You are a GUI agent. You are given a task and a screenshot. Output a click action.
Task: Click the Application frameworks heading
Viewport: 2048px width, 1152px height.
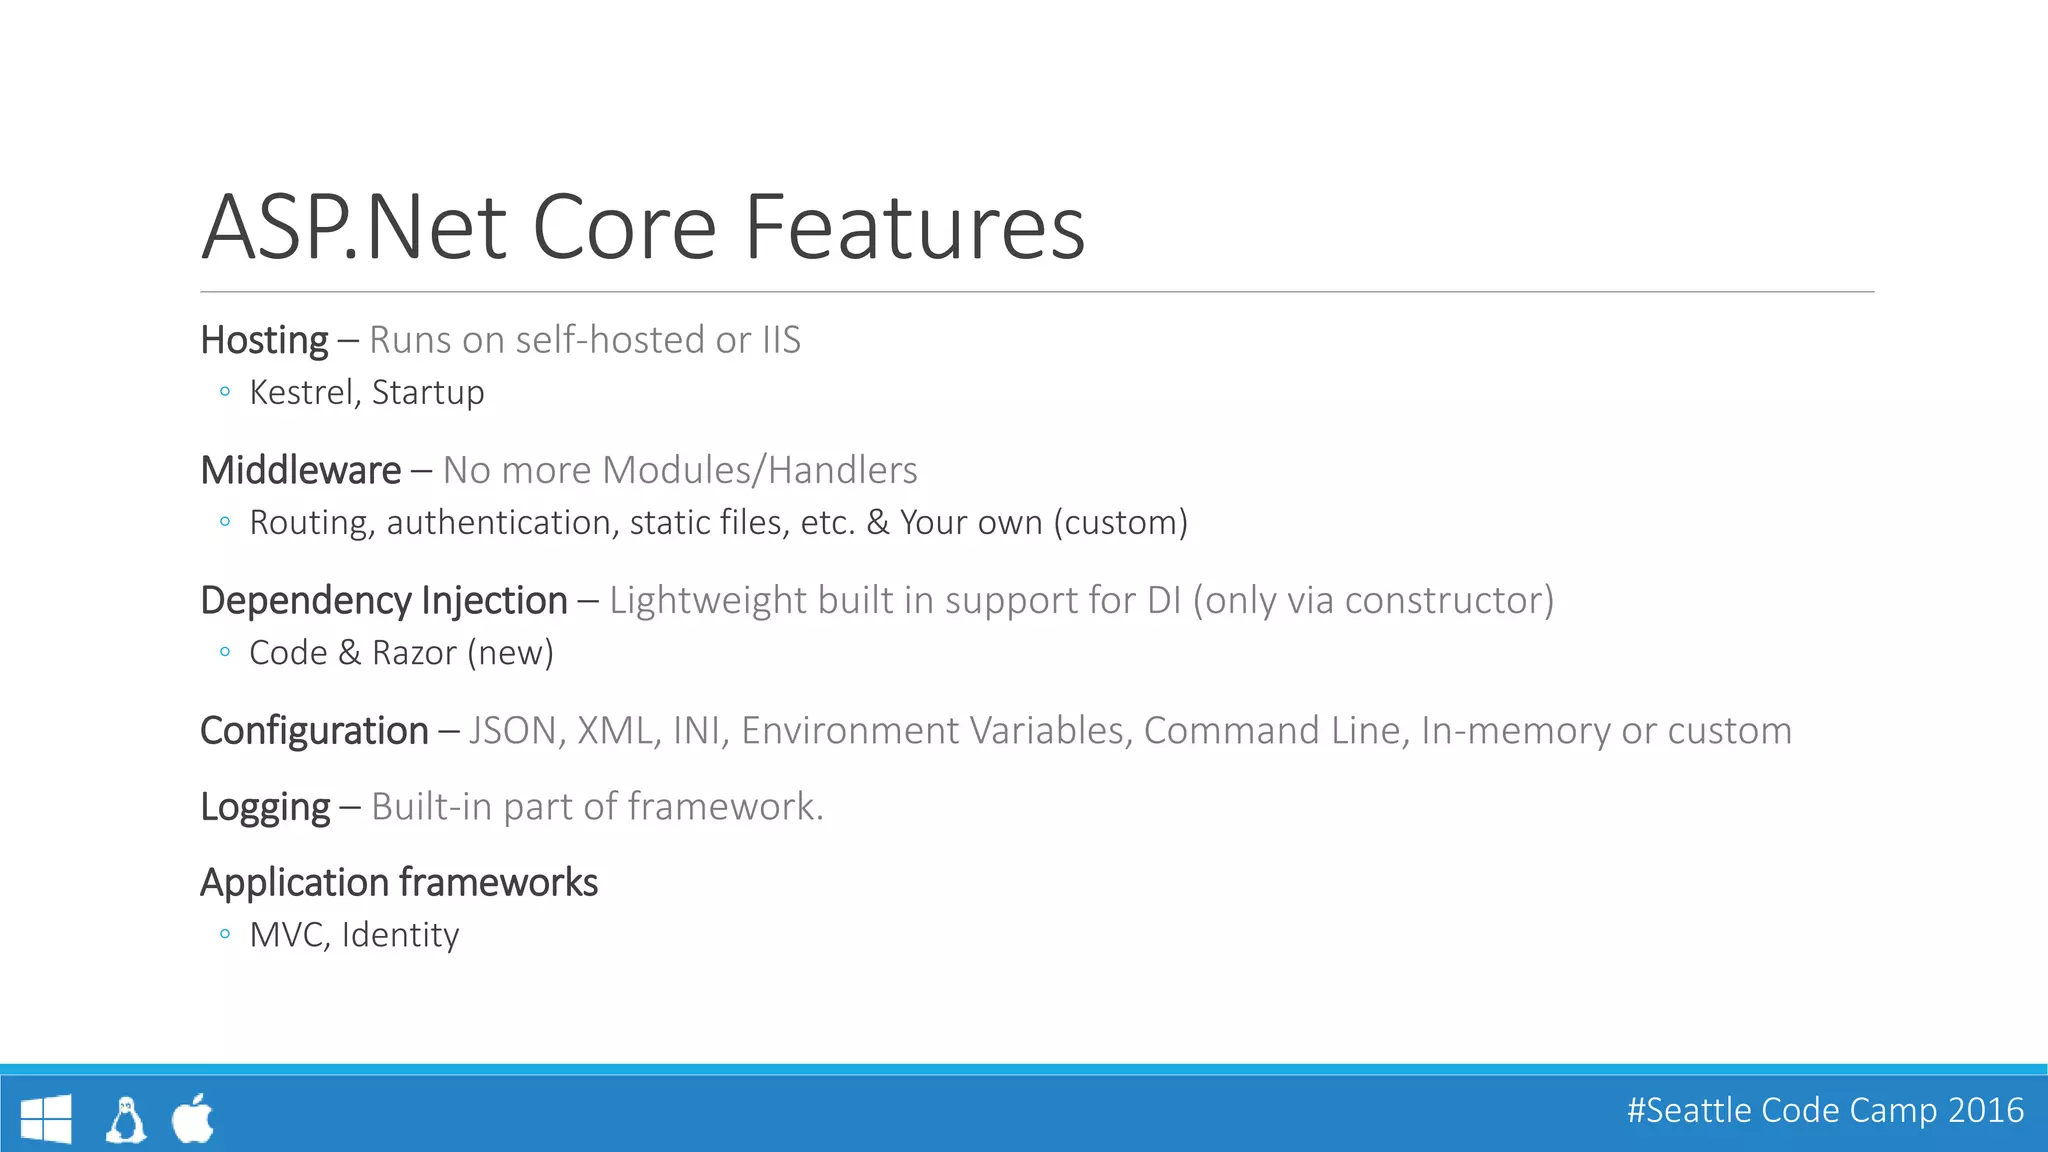[399, 882]
